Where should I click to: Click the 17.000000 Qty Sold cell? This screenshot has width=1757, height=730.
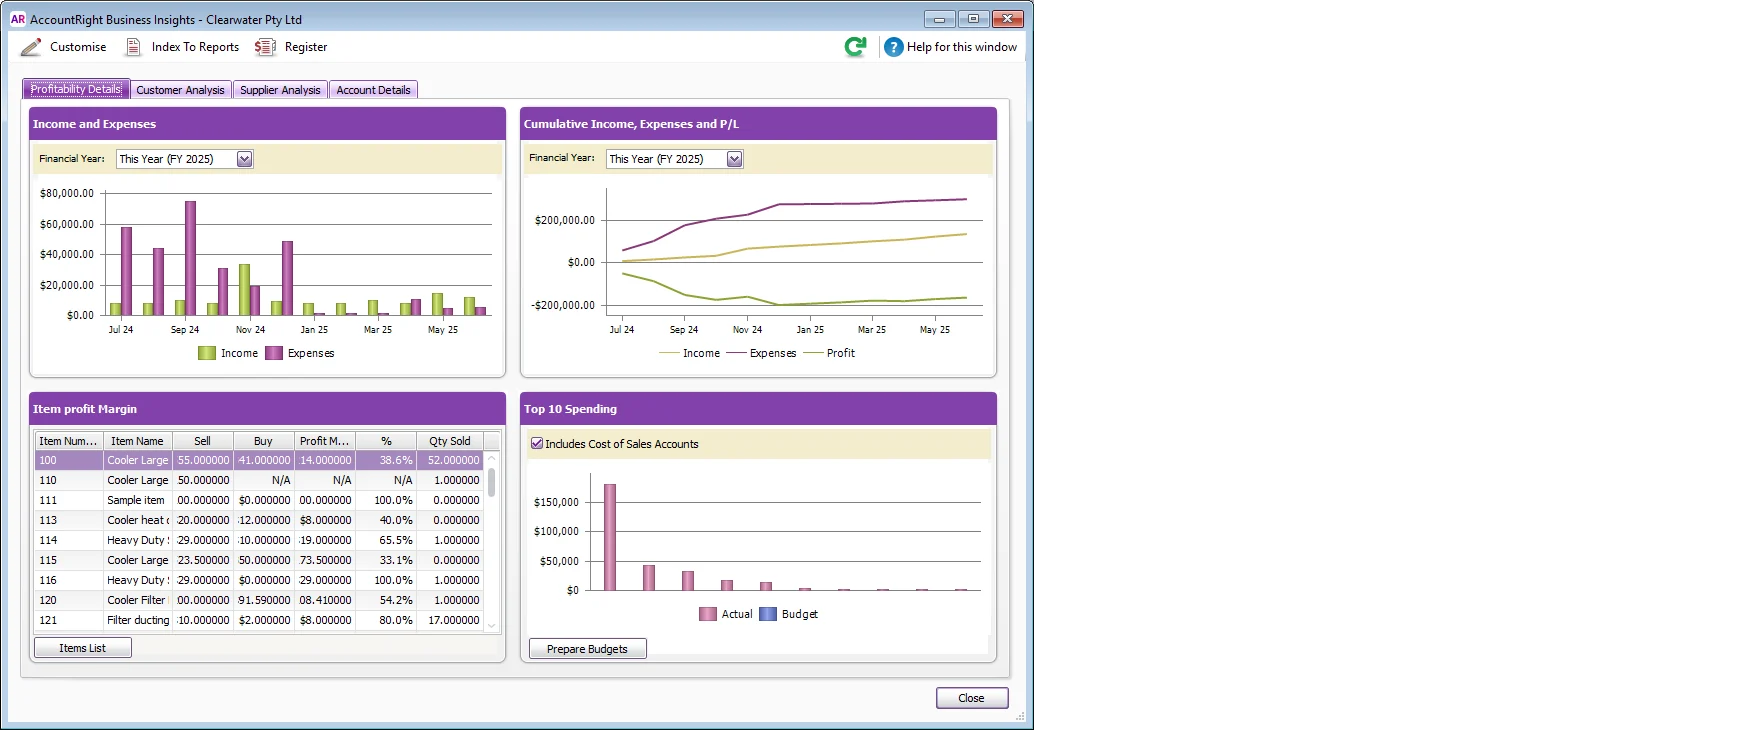pyautogui.click(x=450, y=620)
